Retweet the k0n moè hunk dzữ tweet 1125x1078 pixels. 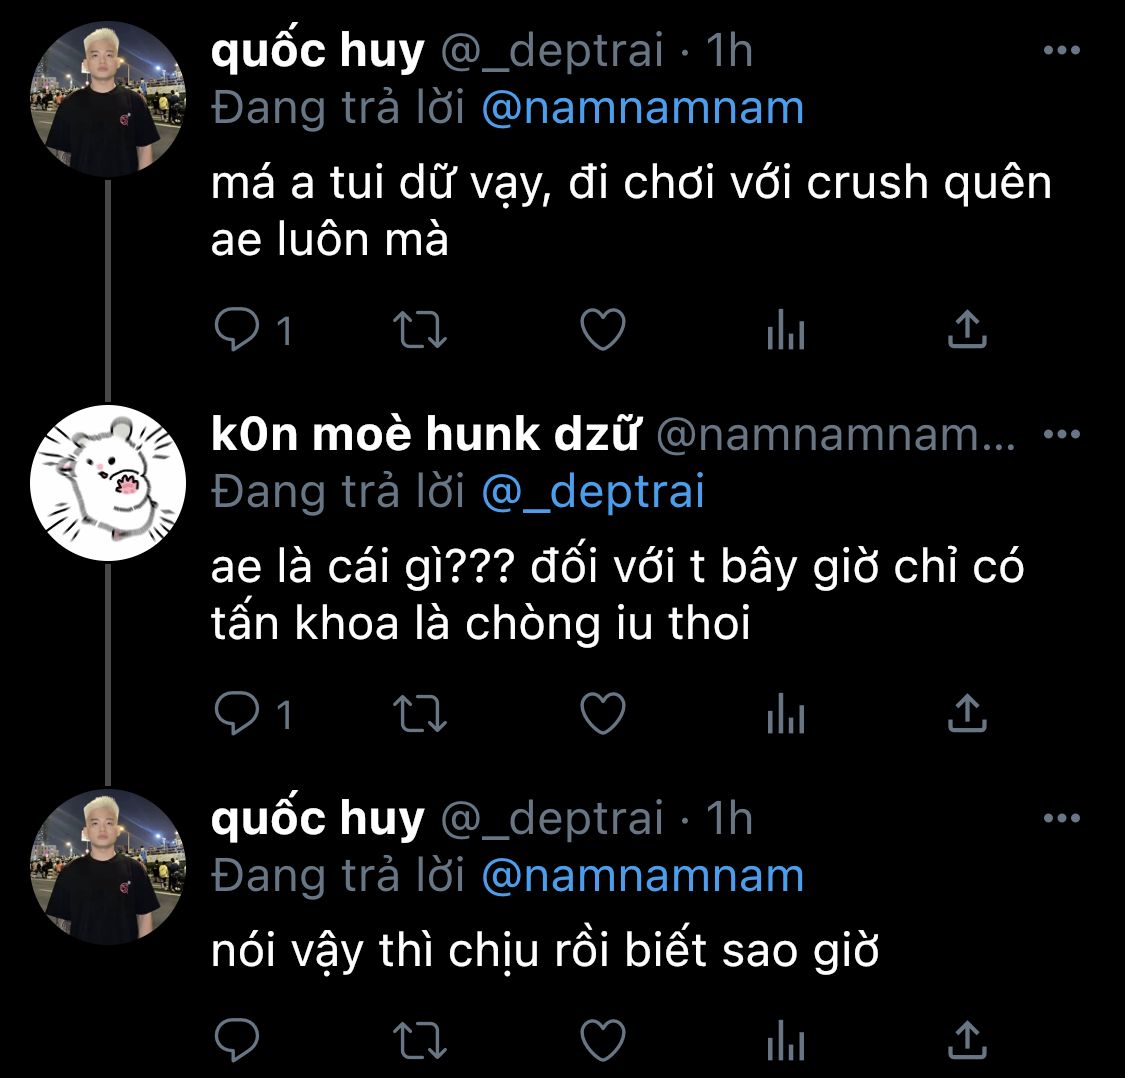420,714
